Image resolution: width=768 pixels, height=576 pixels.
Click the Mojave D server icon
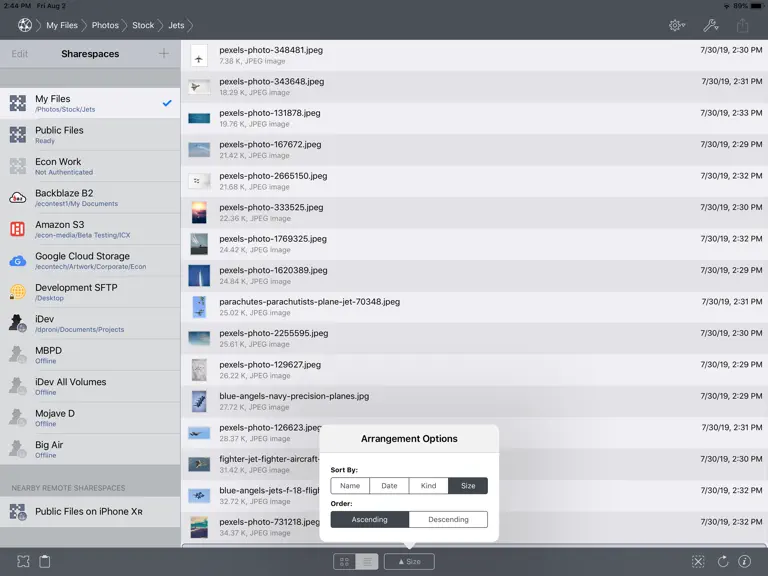(18, 417)
